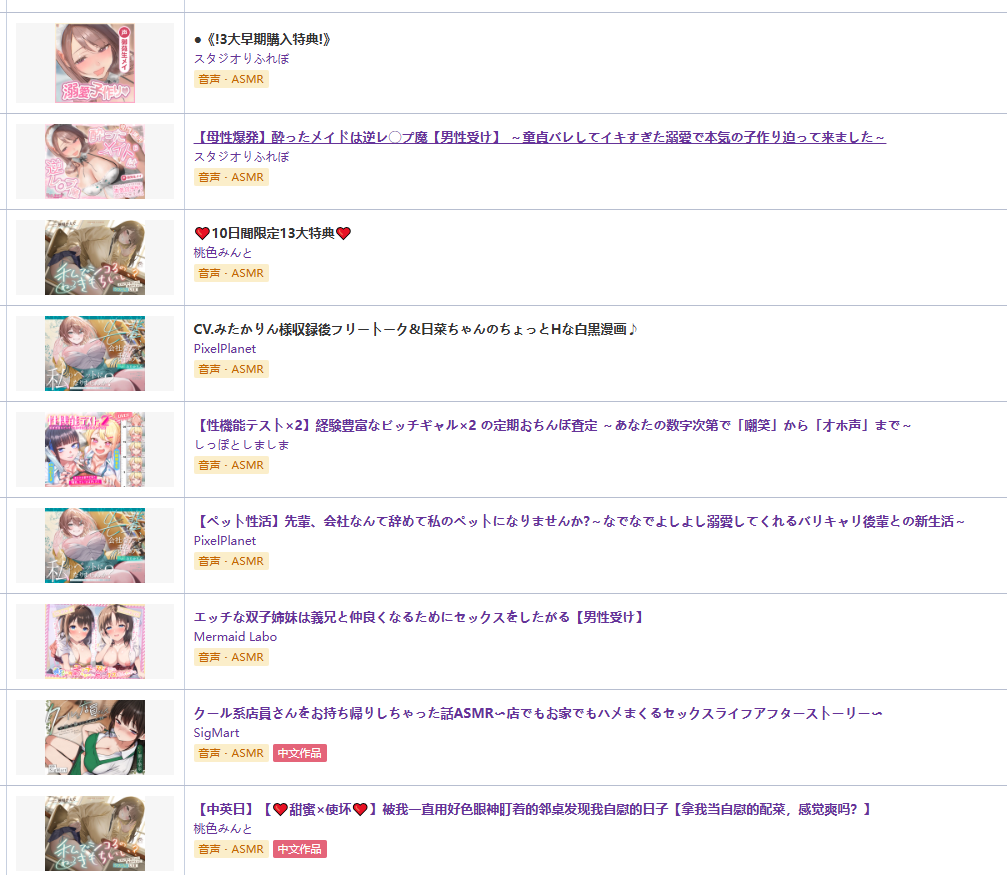Open the title link starting 【中英日】
This screenshot has height=875, width=1007.
click(x=534, y=809)
